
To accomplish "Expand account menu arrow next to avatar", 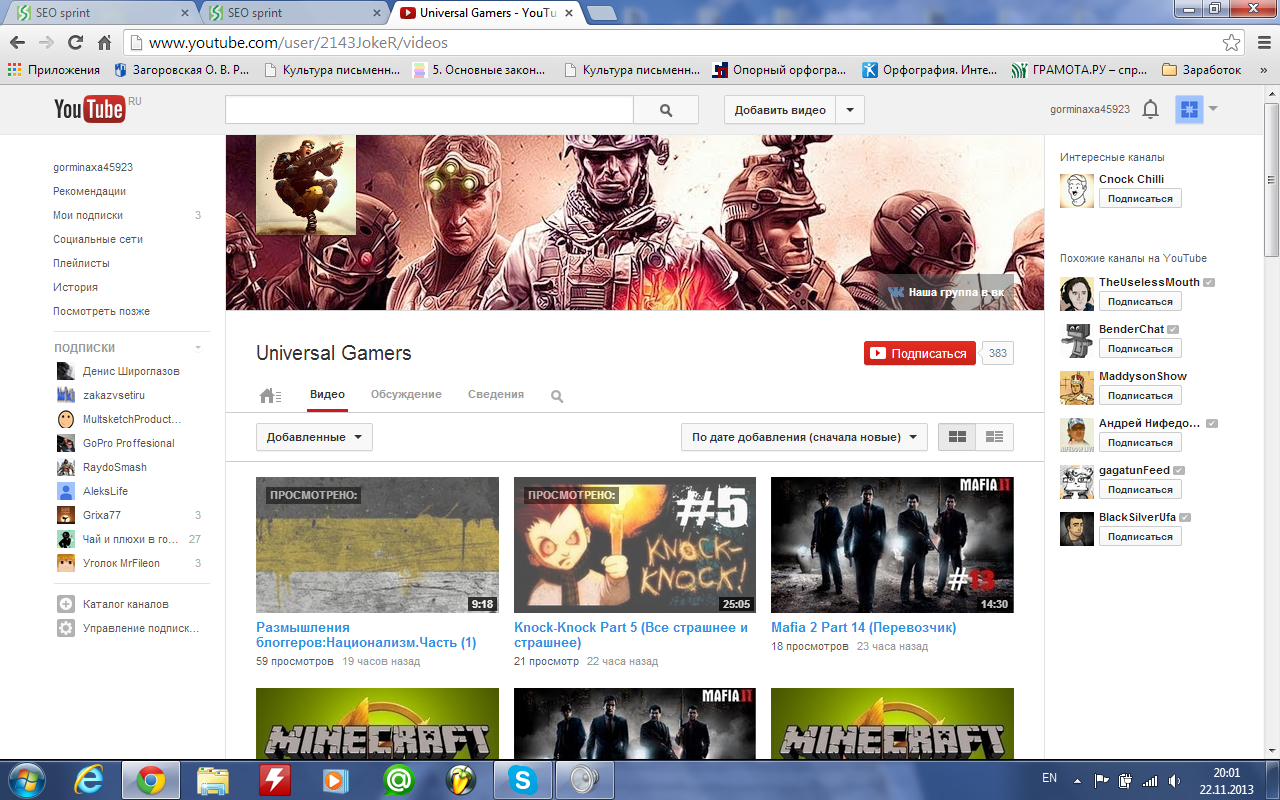I will point(1213,108).
